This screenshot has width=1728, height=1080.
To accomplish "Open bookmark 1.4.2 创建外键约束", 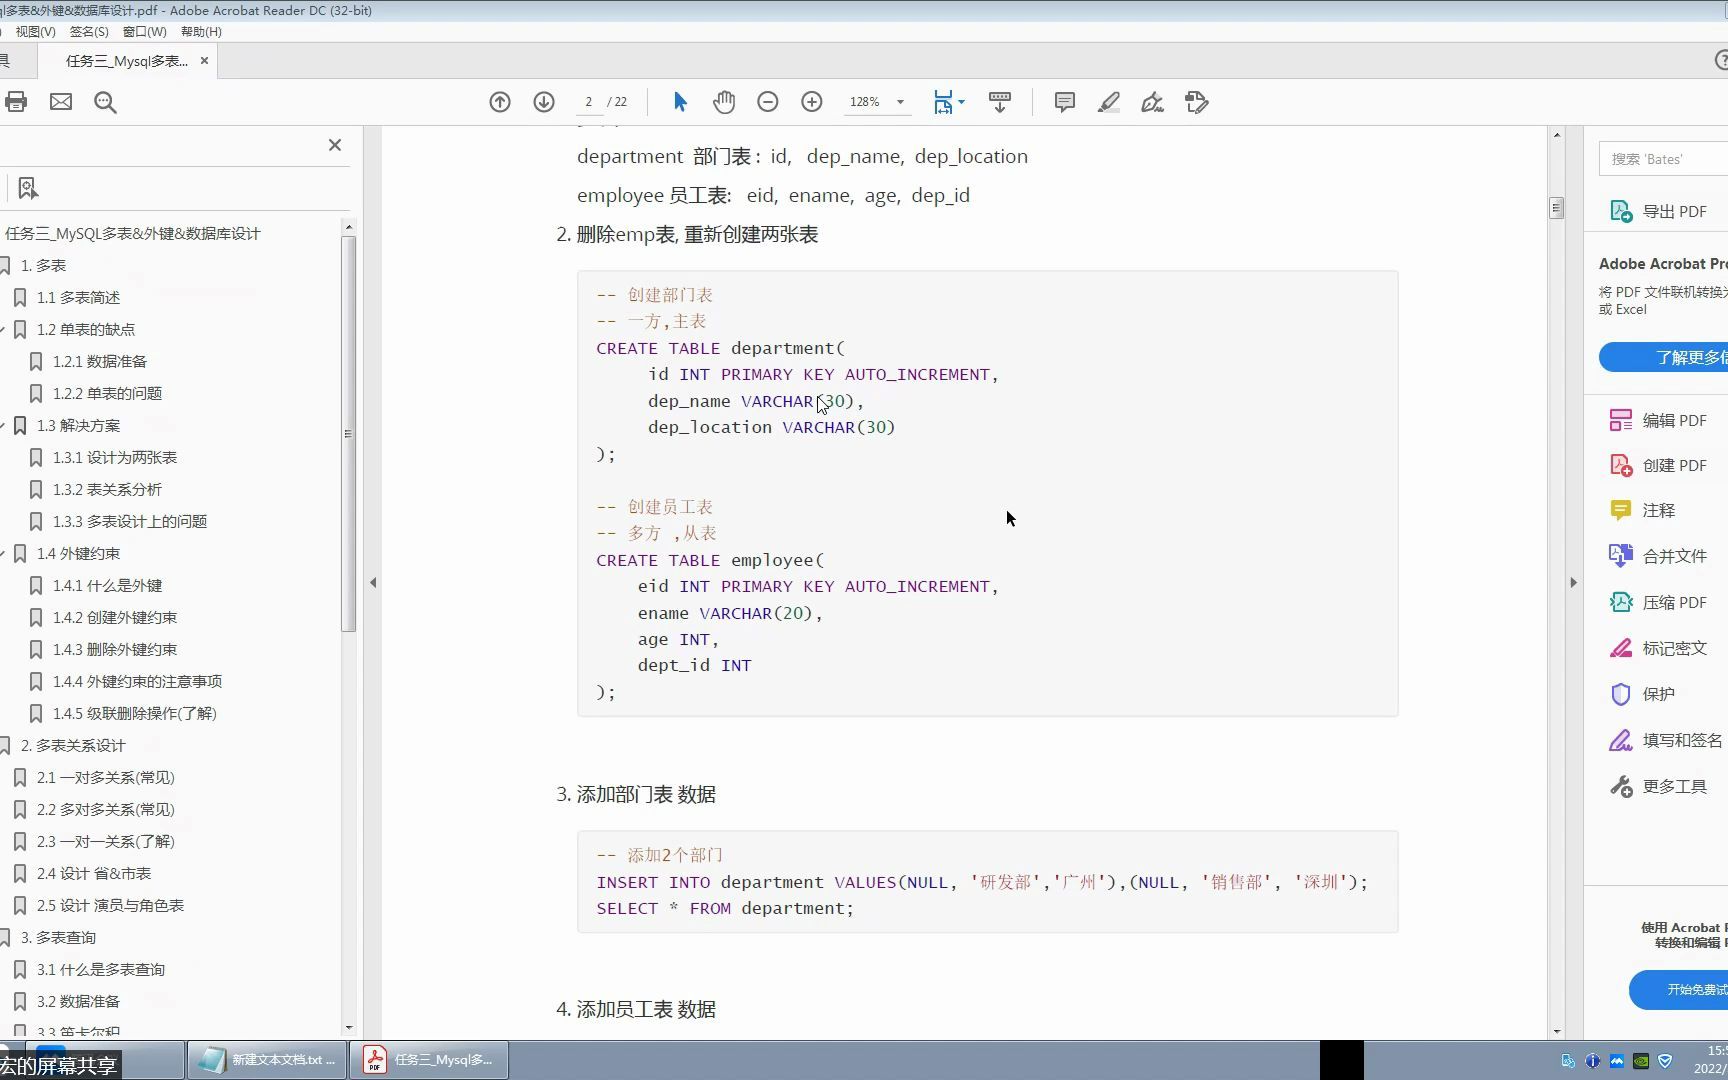I will pos(114,617).
